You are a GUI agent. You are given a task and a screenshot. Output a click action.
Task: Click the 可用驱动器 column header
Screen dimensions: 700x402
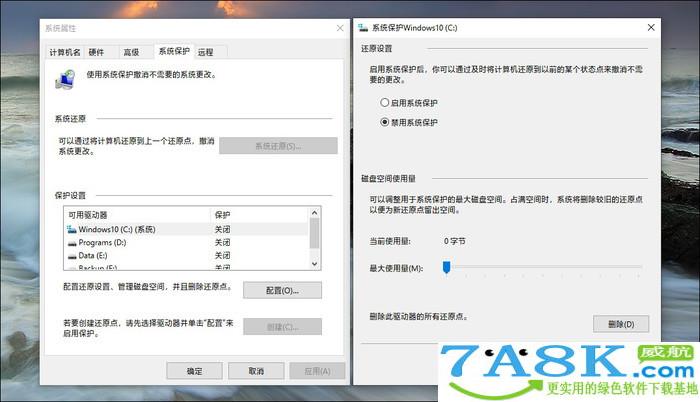(x=137, y=215)
